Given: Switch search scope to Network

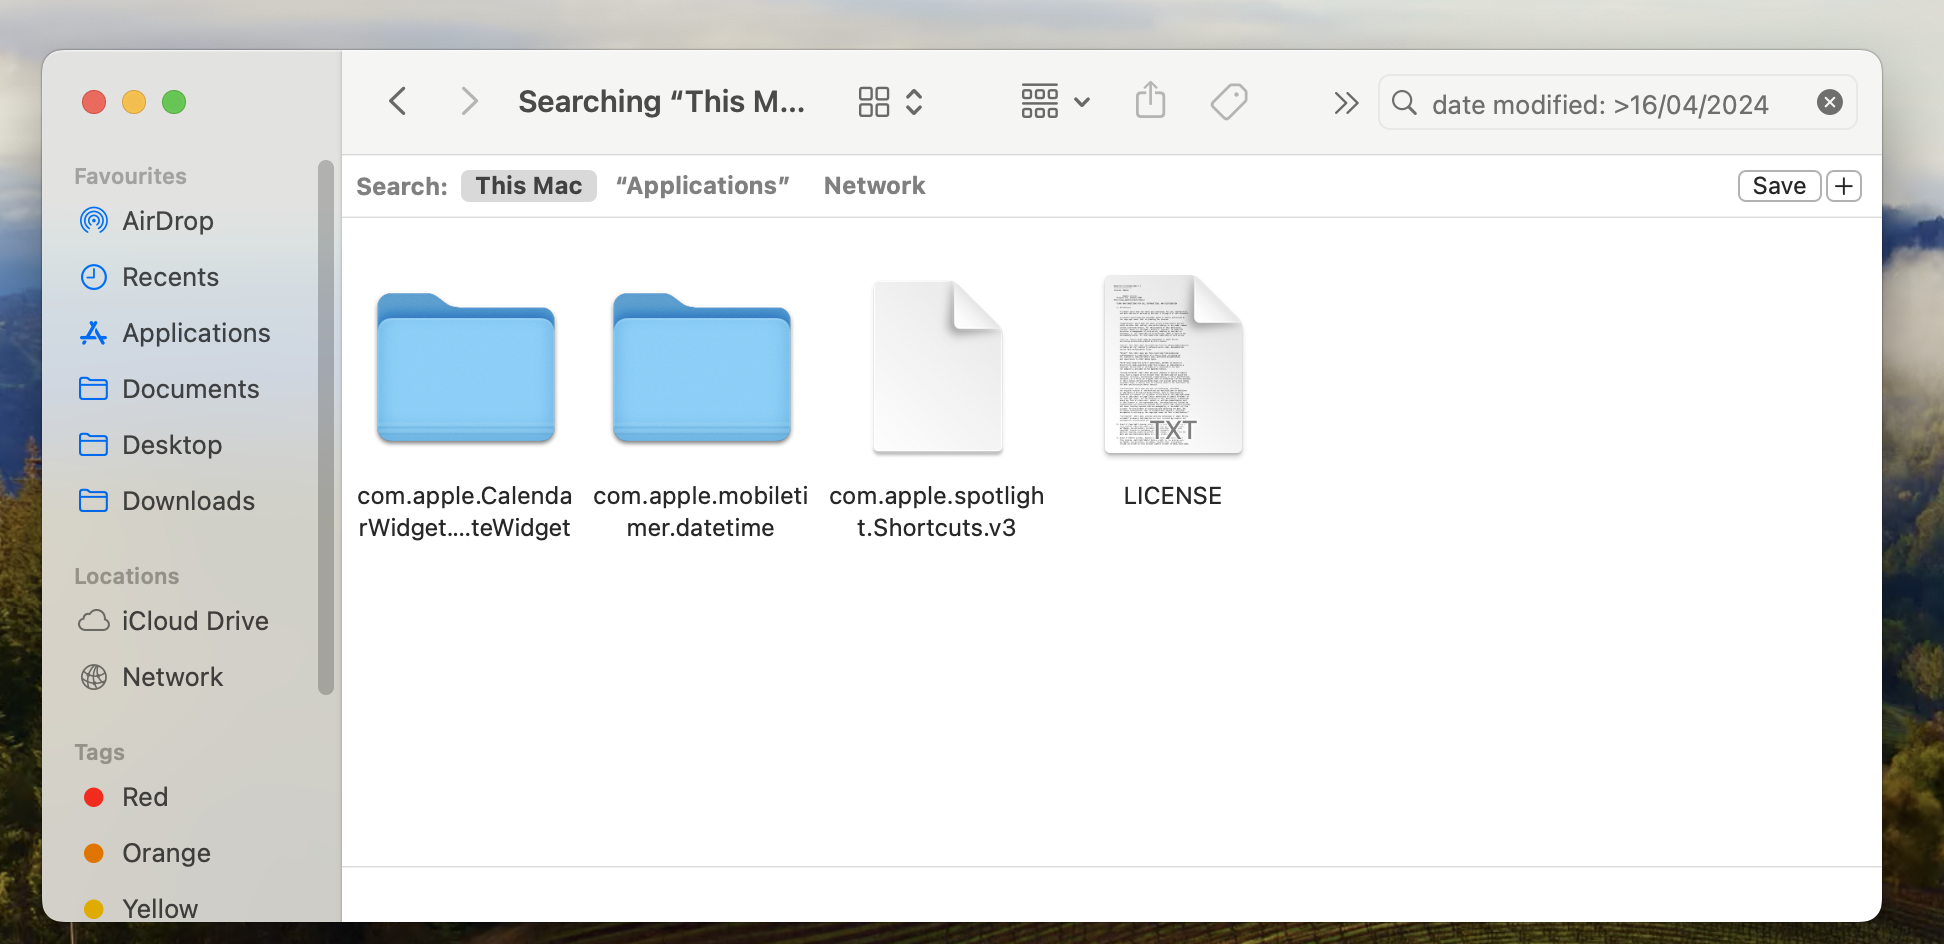Looking at the screenshot, I should point(874,186).
